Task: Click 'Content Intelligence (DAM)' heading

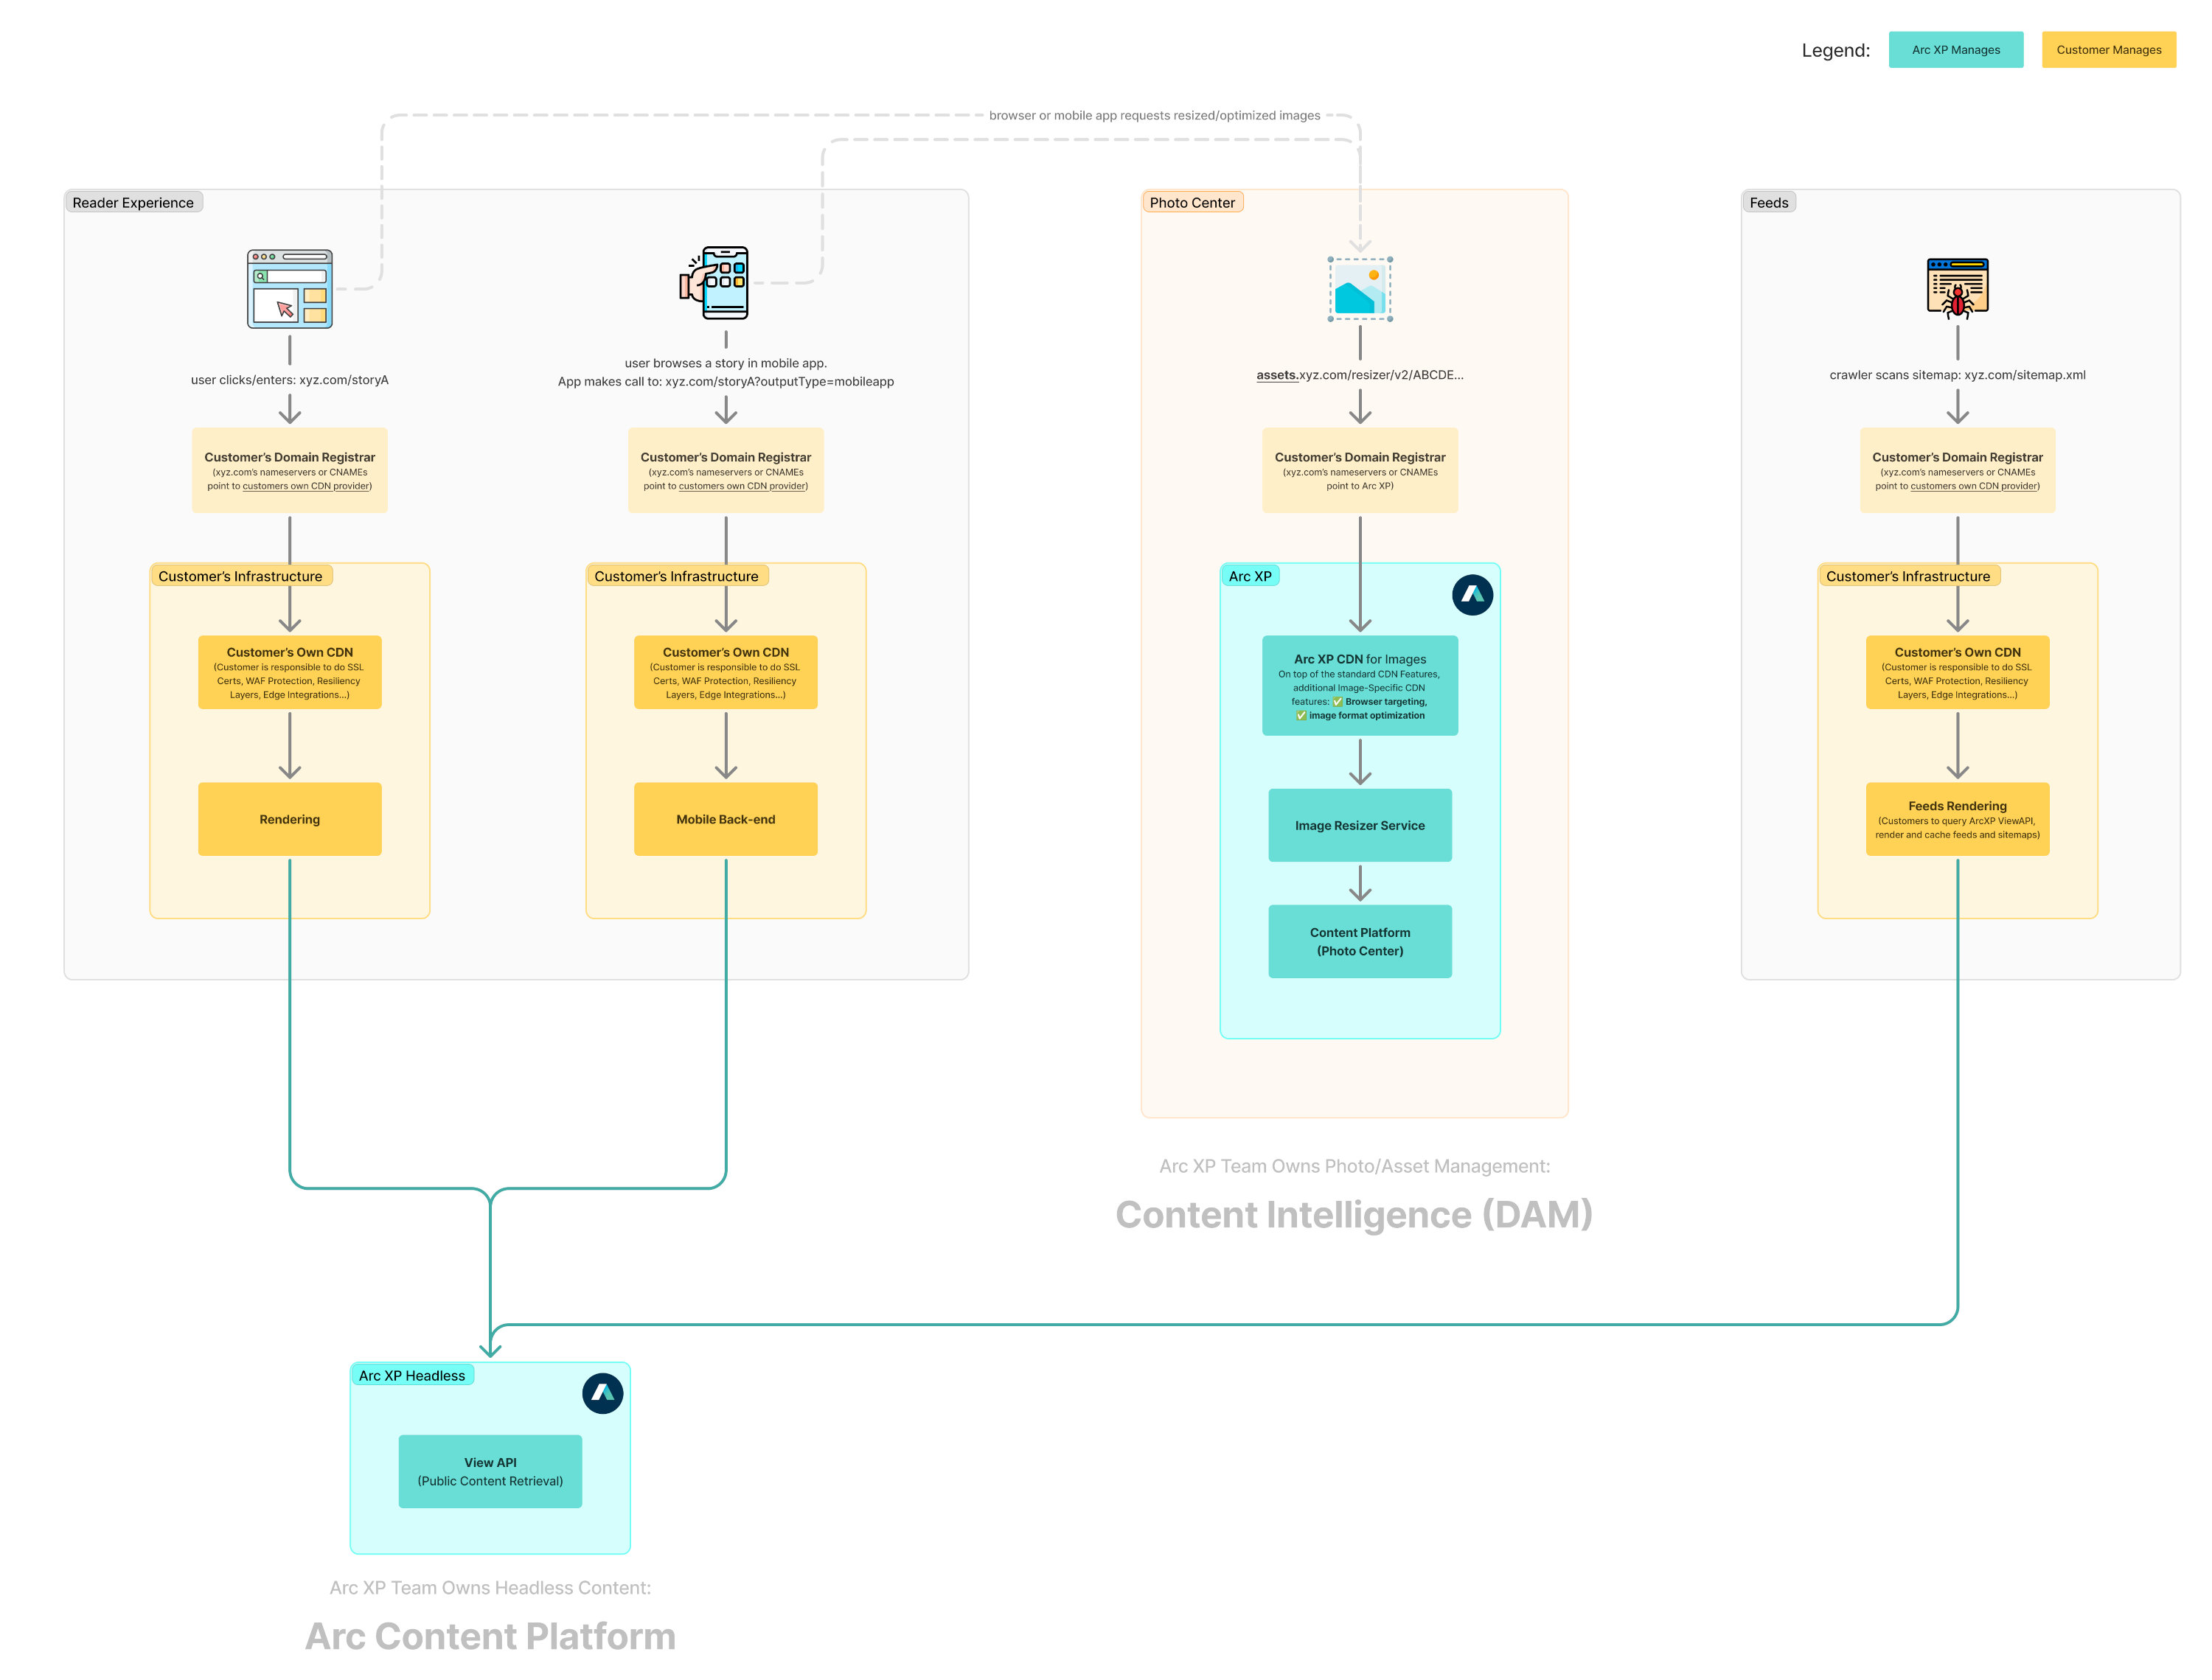Action: point(1354,1214)
